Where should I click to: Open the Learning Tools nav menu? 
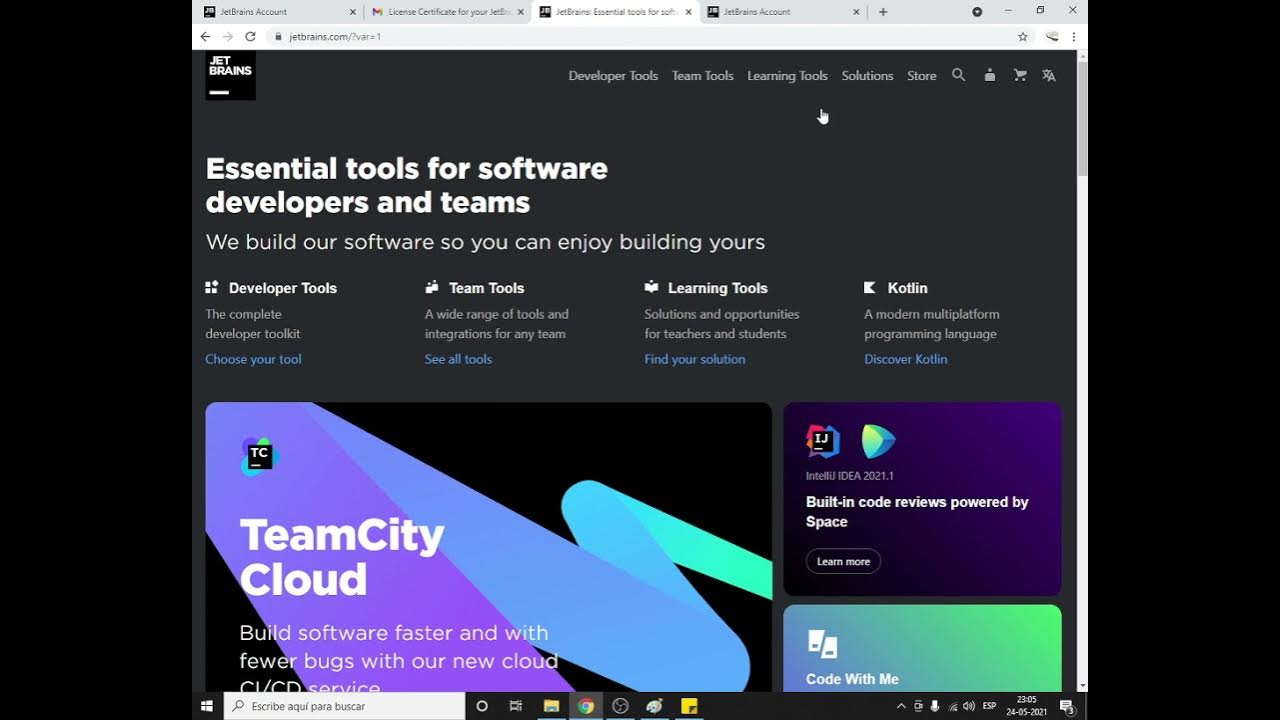tap(787, 76)
